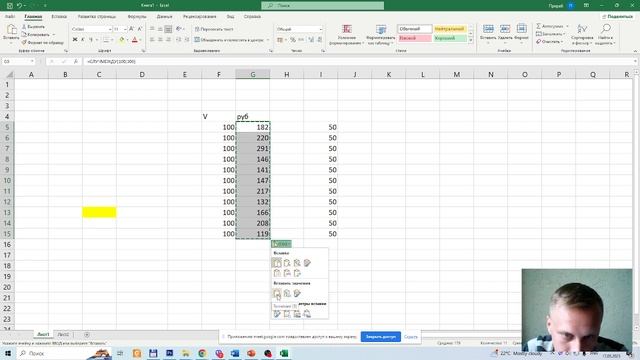Click the yellow-filled cell C13
640x360 pixels.
coord(99,212)
